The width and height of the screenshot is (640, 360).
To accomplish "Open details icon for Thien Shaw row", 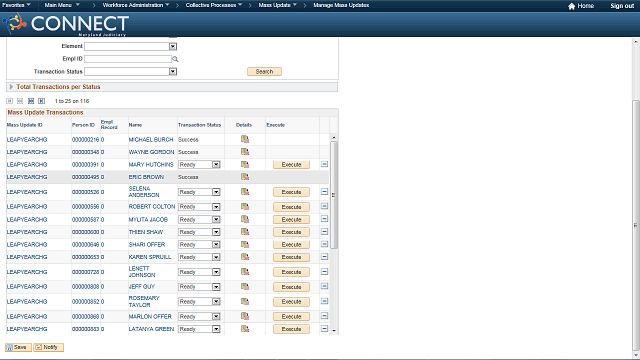I will (245, 232).
